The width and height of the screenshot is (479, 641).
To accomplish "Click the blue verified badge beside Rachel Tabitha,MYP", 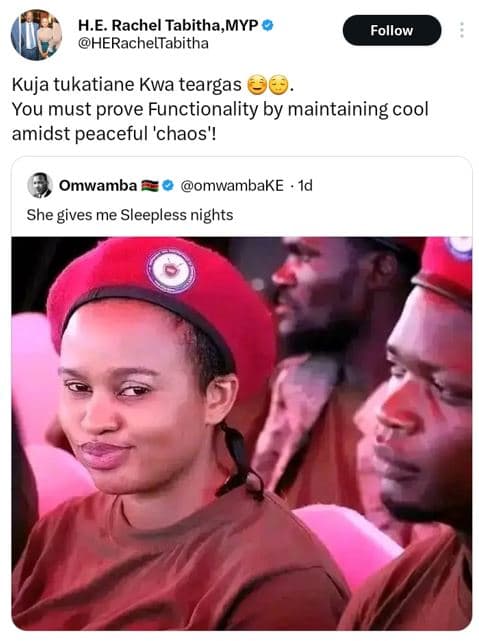I will coord(267,25).
